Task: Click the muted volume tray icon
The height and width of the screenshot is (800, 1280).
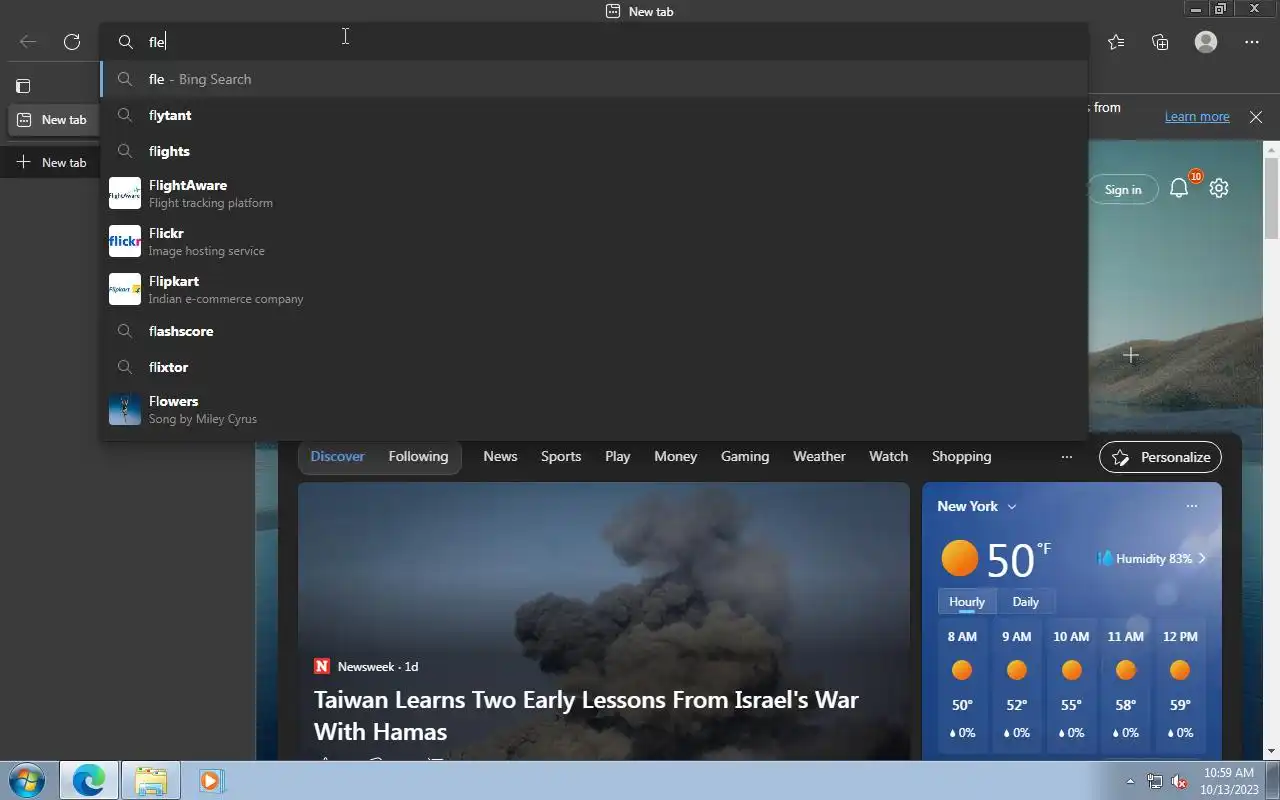Action: [x=1179, y=781]
